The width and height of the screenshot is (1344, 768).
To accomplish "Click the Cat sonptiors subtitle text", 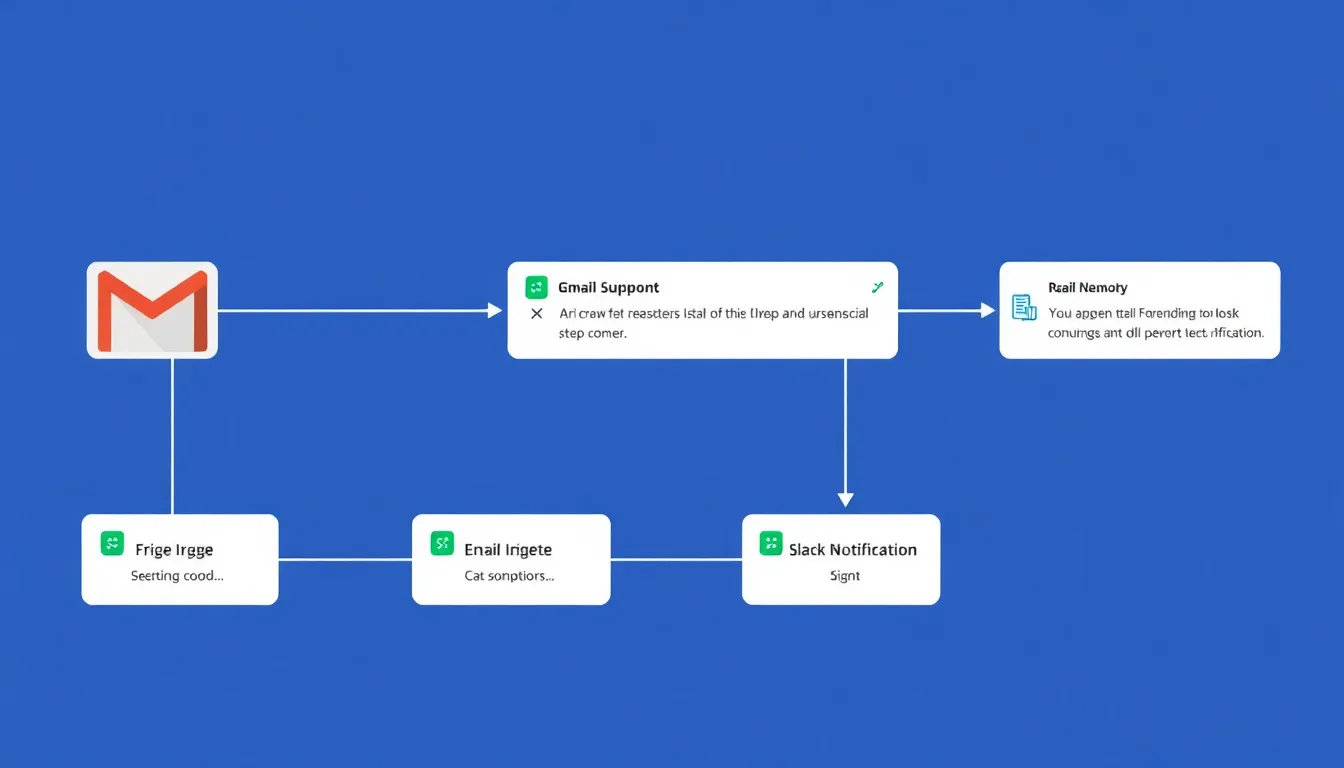I will pyautogui.click(x=510, y=575).
